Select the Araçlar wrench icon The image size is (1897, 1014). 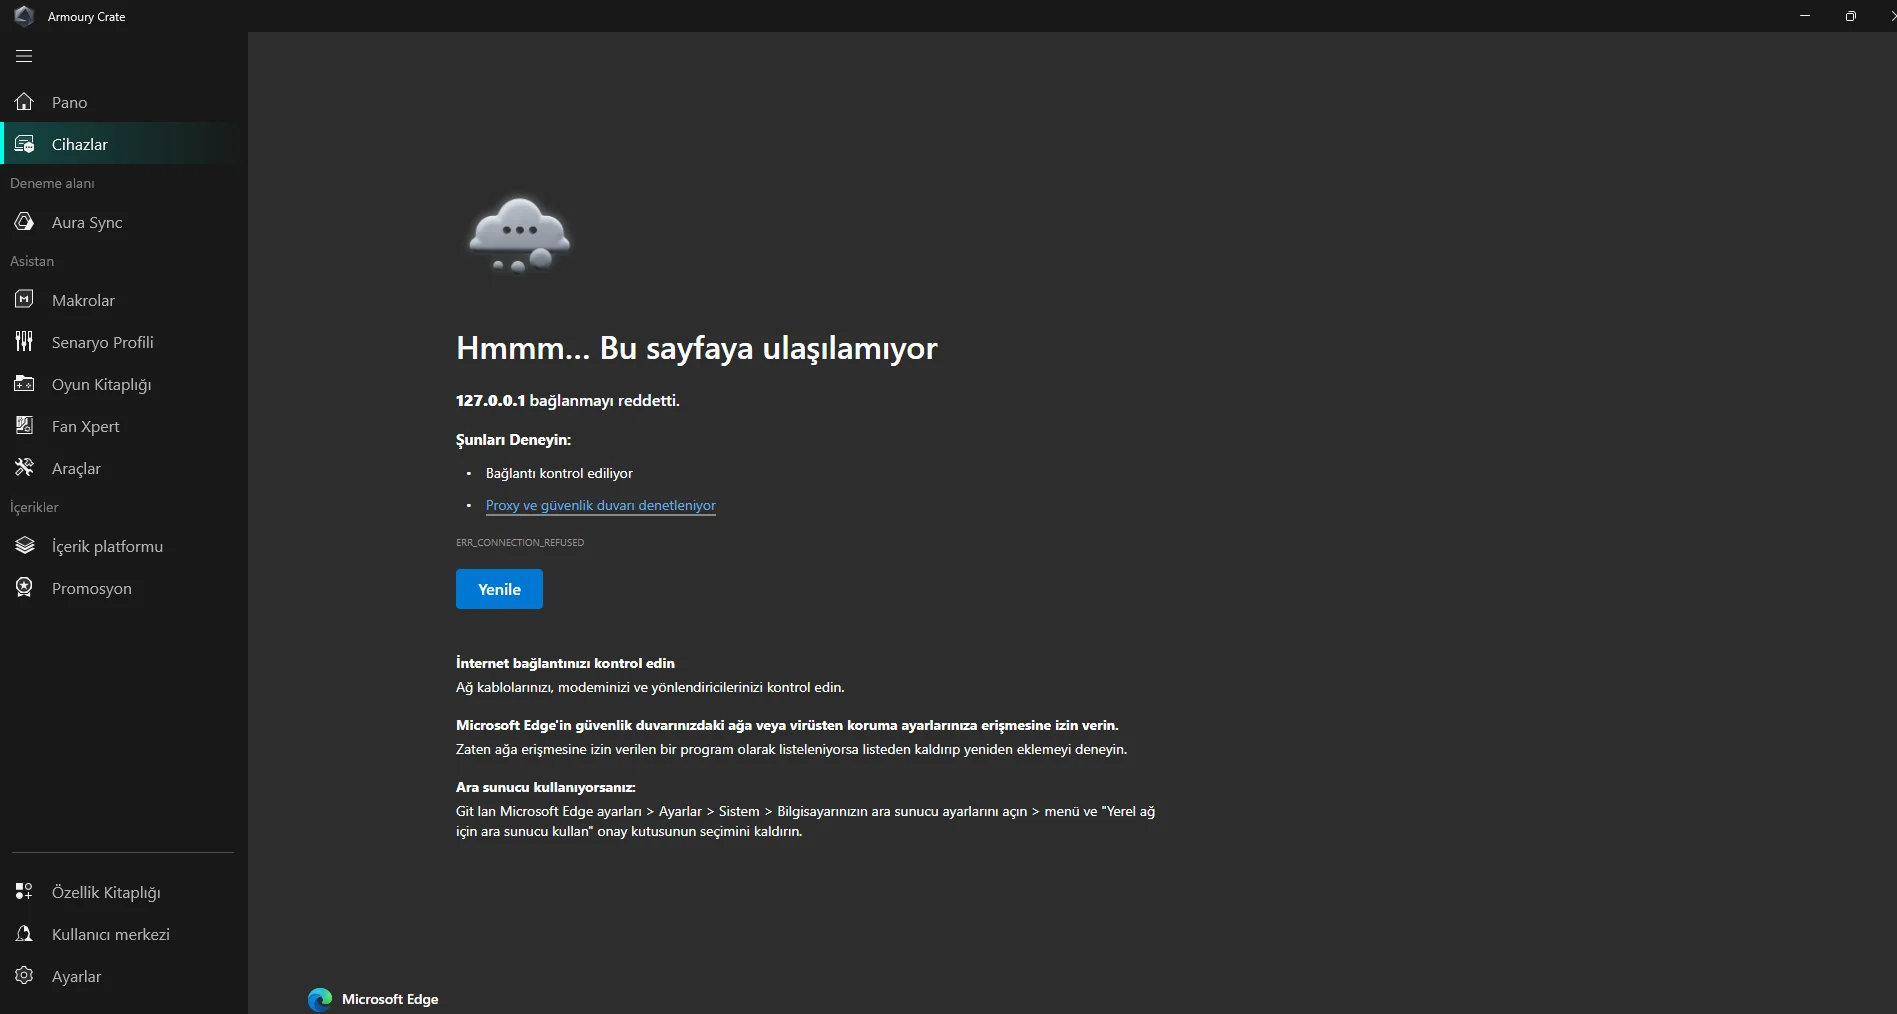point(24,467)
